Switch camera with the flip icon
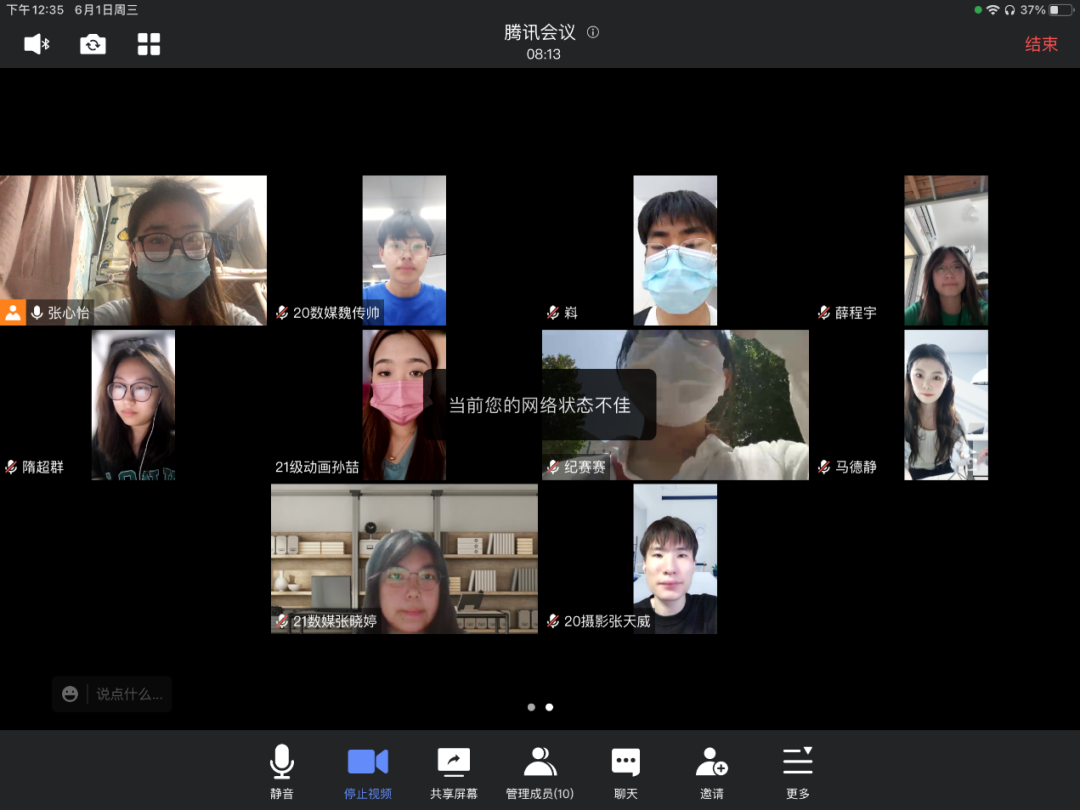 tap(93, 44)
